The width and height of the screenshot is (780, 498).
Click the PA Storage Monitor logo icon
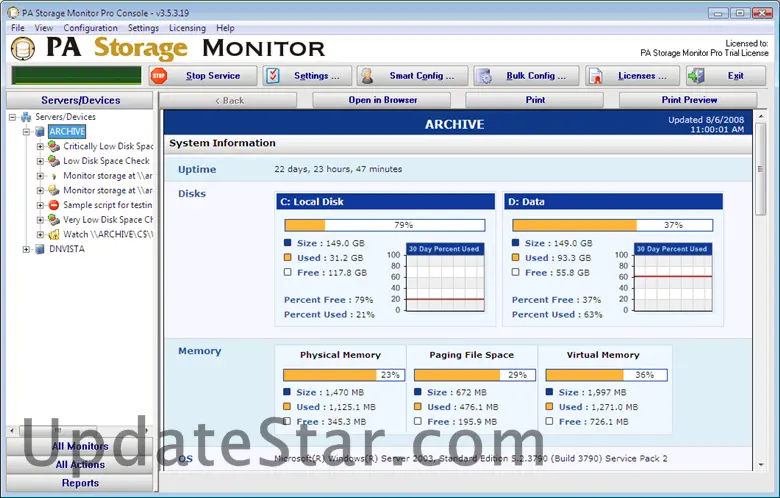(x=23, y=48)
